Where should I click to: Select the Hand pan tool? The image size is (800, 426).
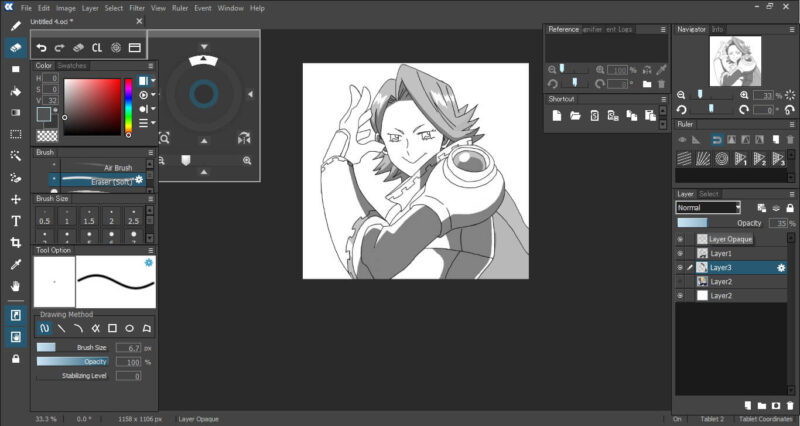15,286
